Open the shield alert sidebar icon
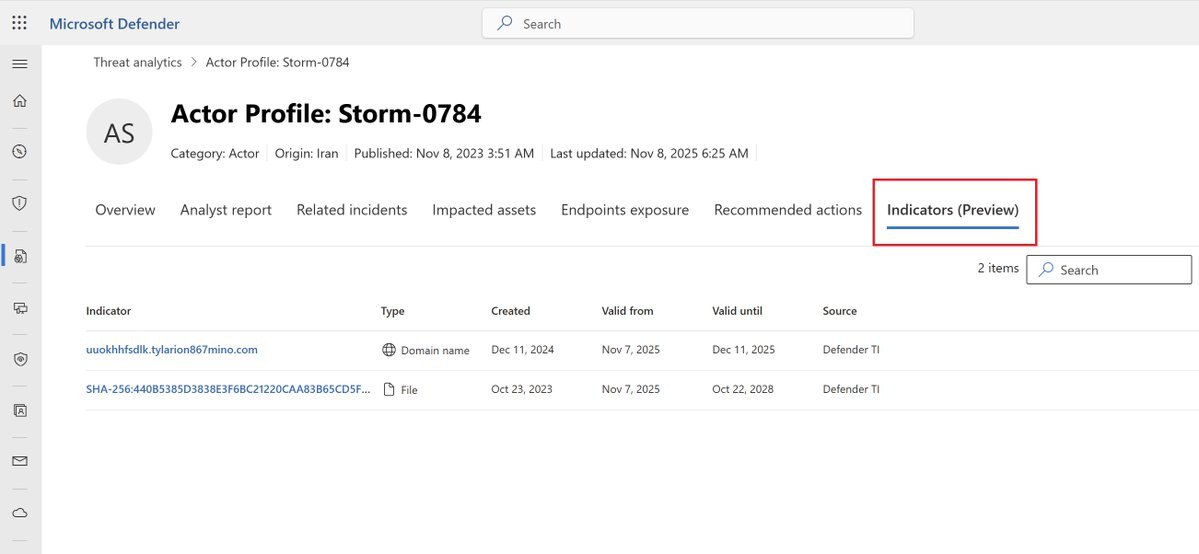 (20, 203)
